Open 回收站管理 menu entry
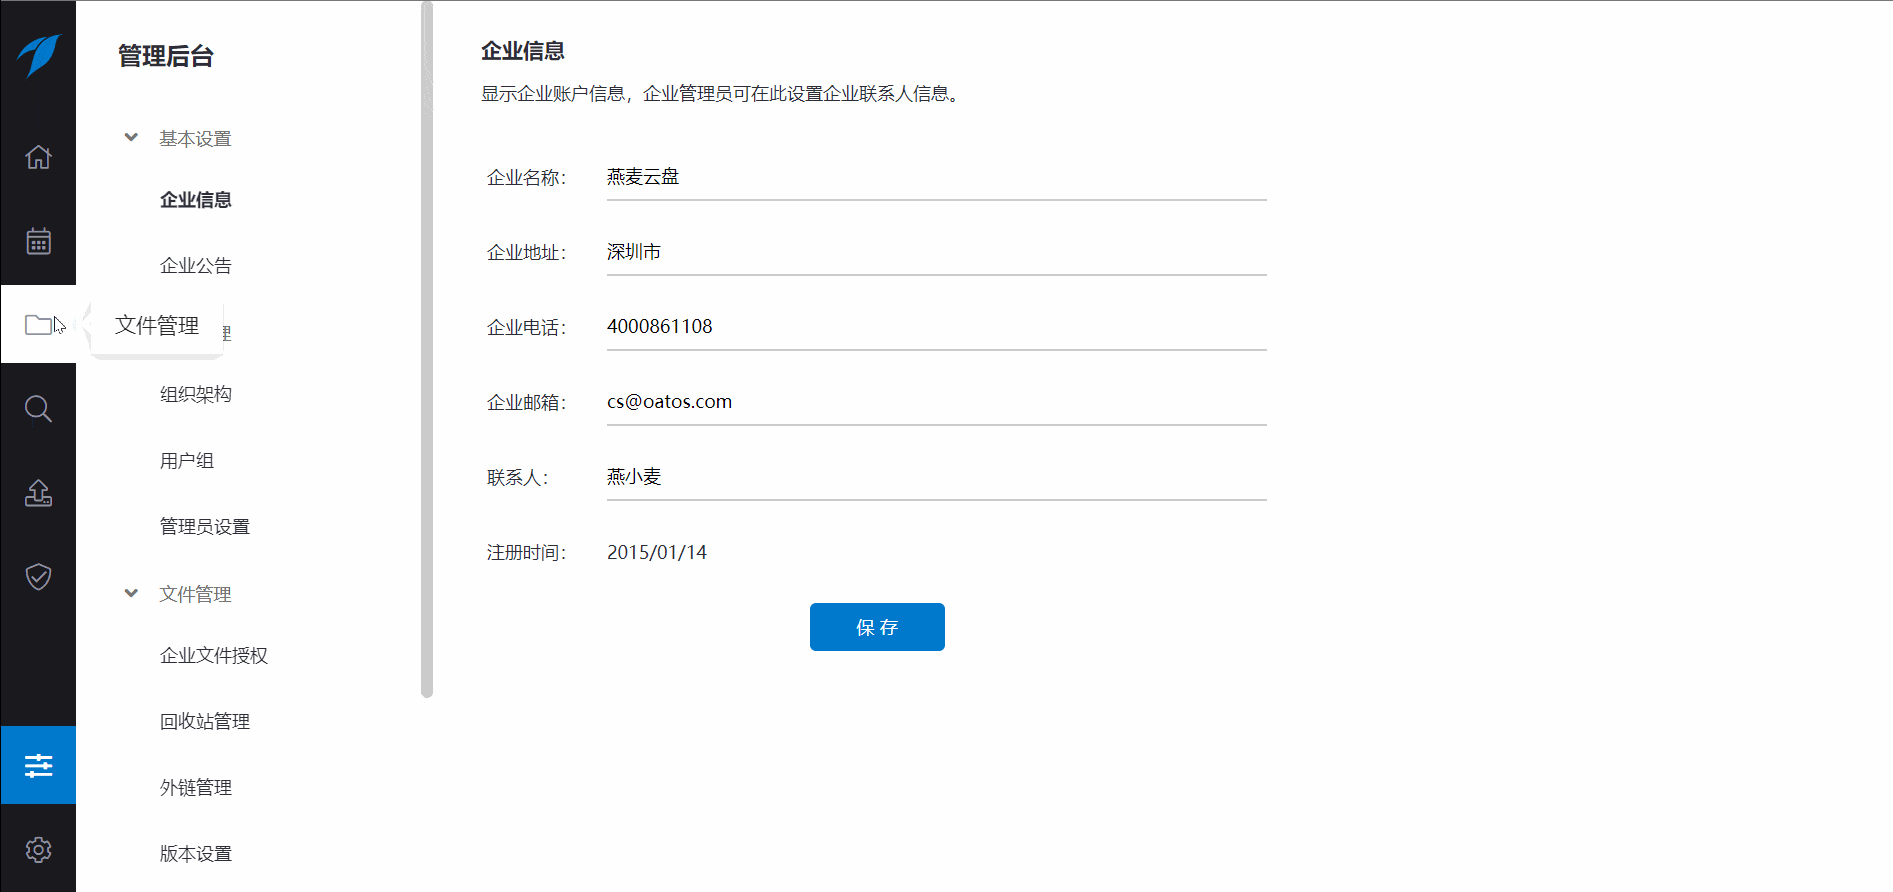Screen dimensions: 1893x892 coord(205,722)
